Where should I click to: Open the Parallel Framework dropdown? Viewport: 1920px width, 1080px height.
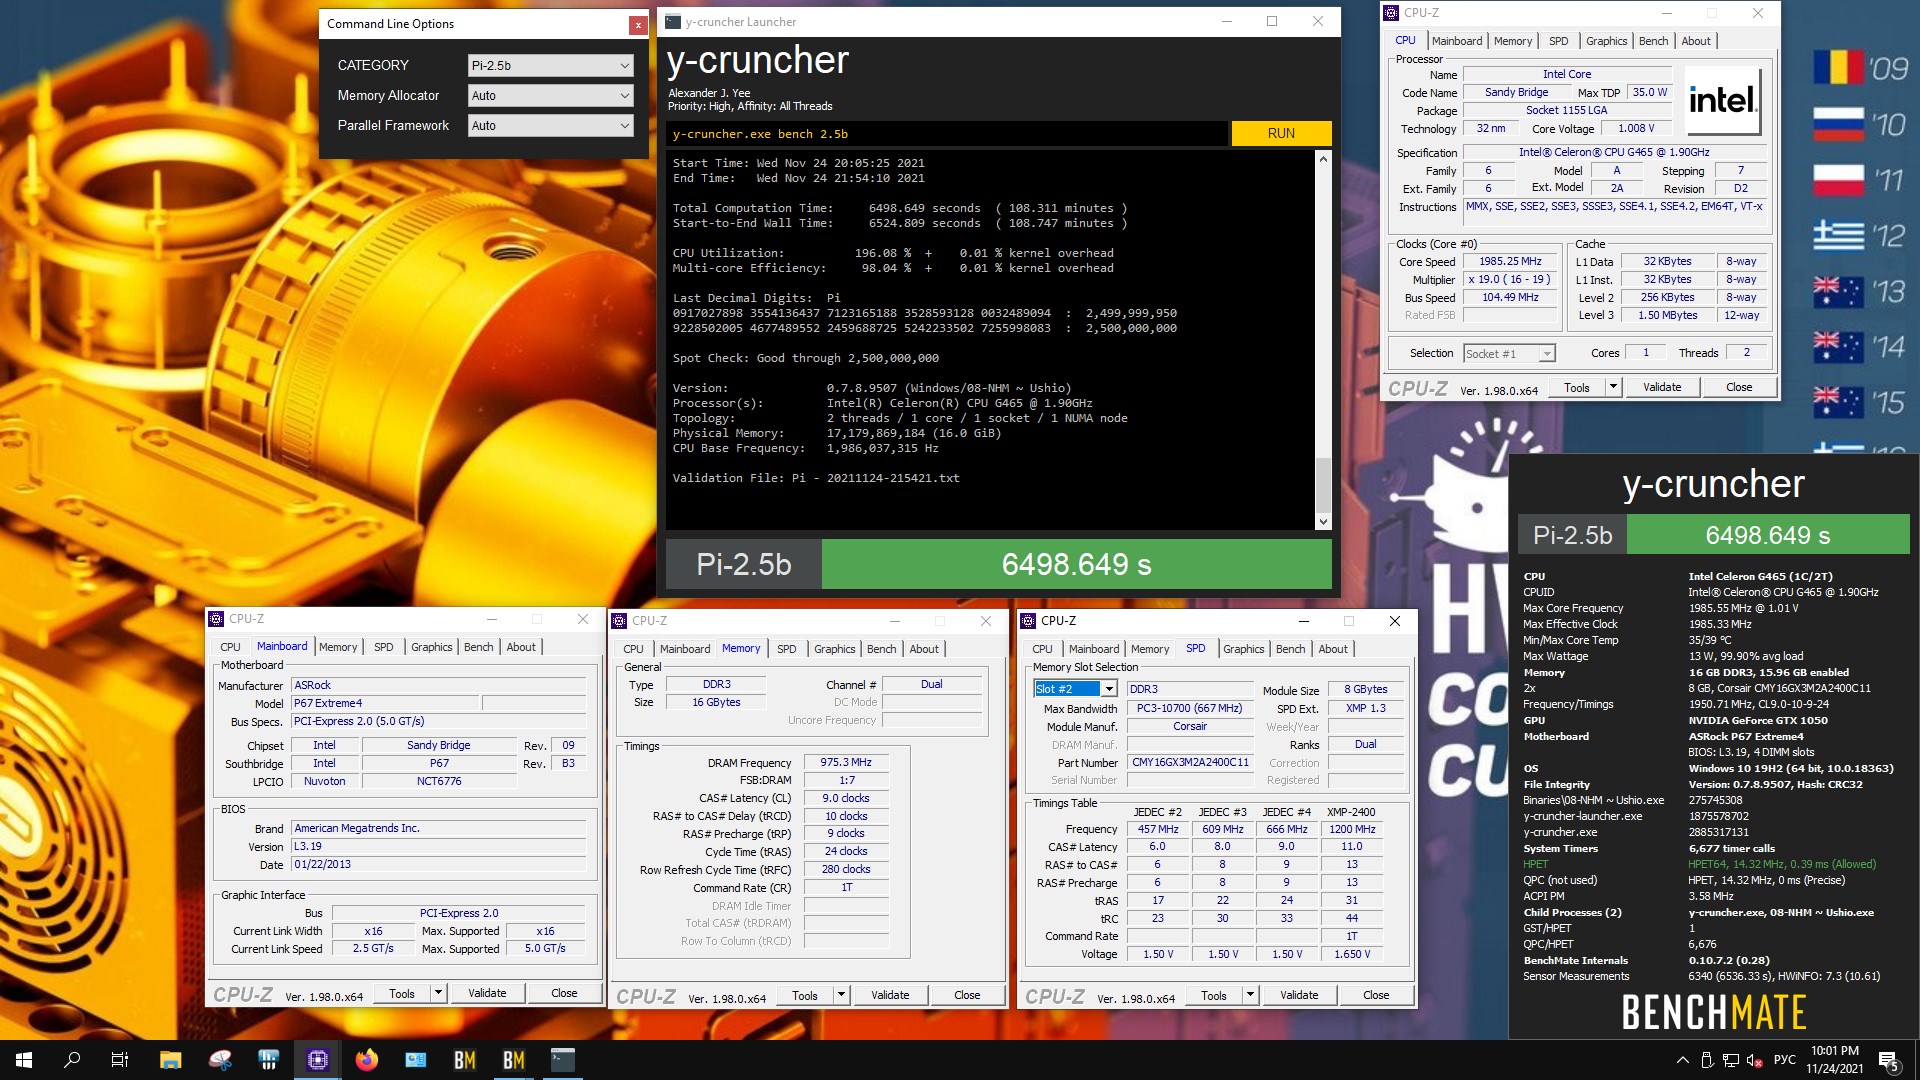pos(550,126)
